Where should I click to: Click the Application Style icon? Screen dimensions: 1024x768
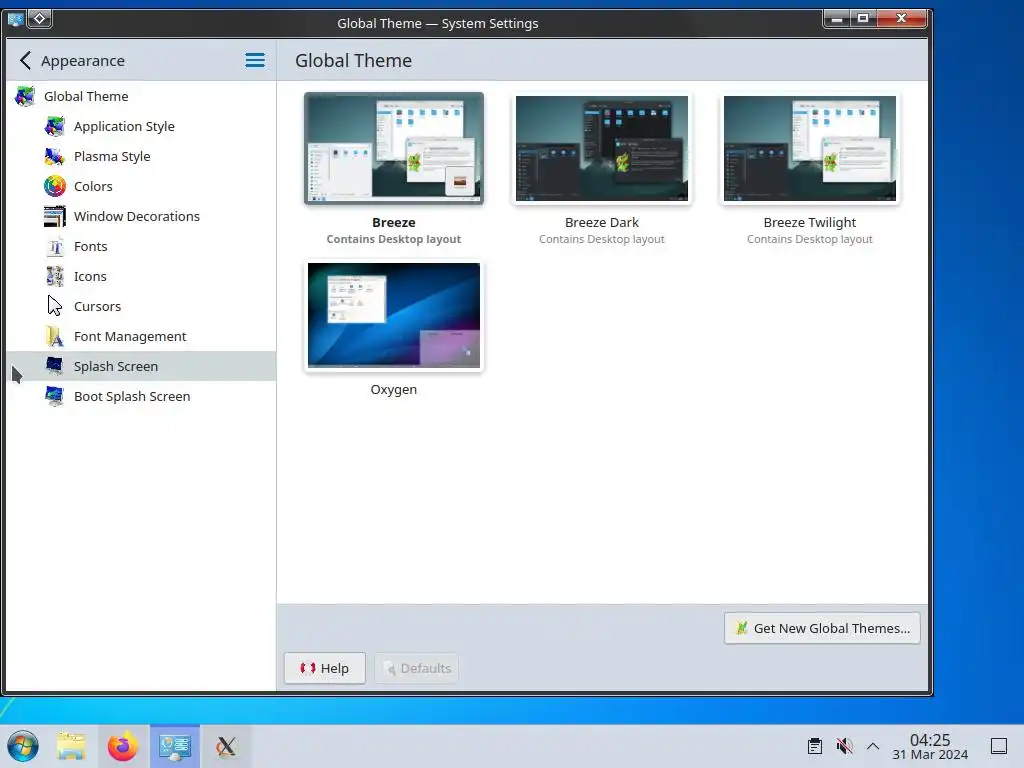[55, 127]
